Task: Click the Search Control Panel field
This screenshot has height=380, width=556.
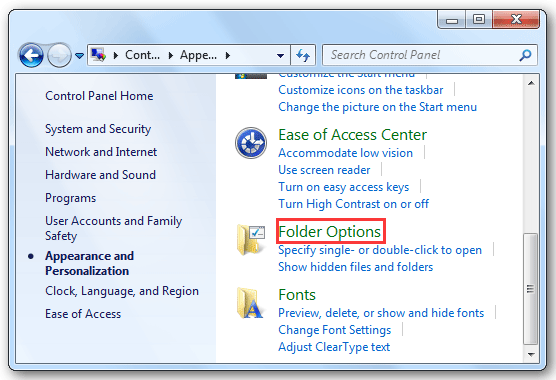Action: 422,55
